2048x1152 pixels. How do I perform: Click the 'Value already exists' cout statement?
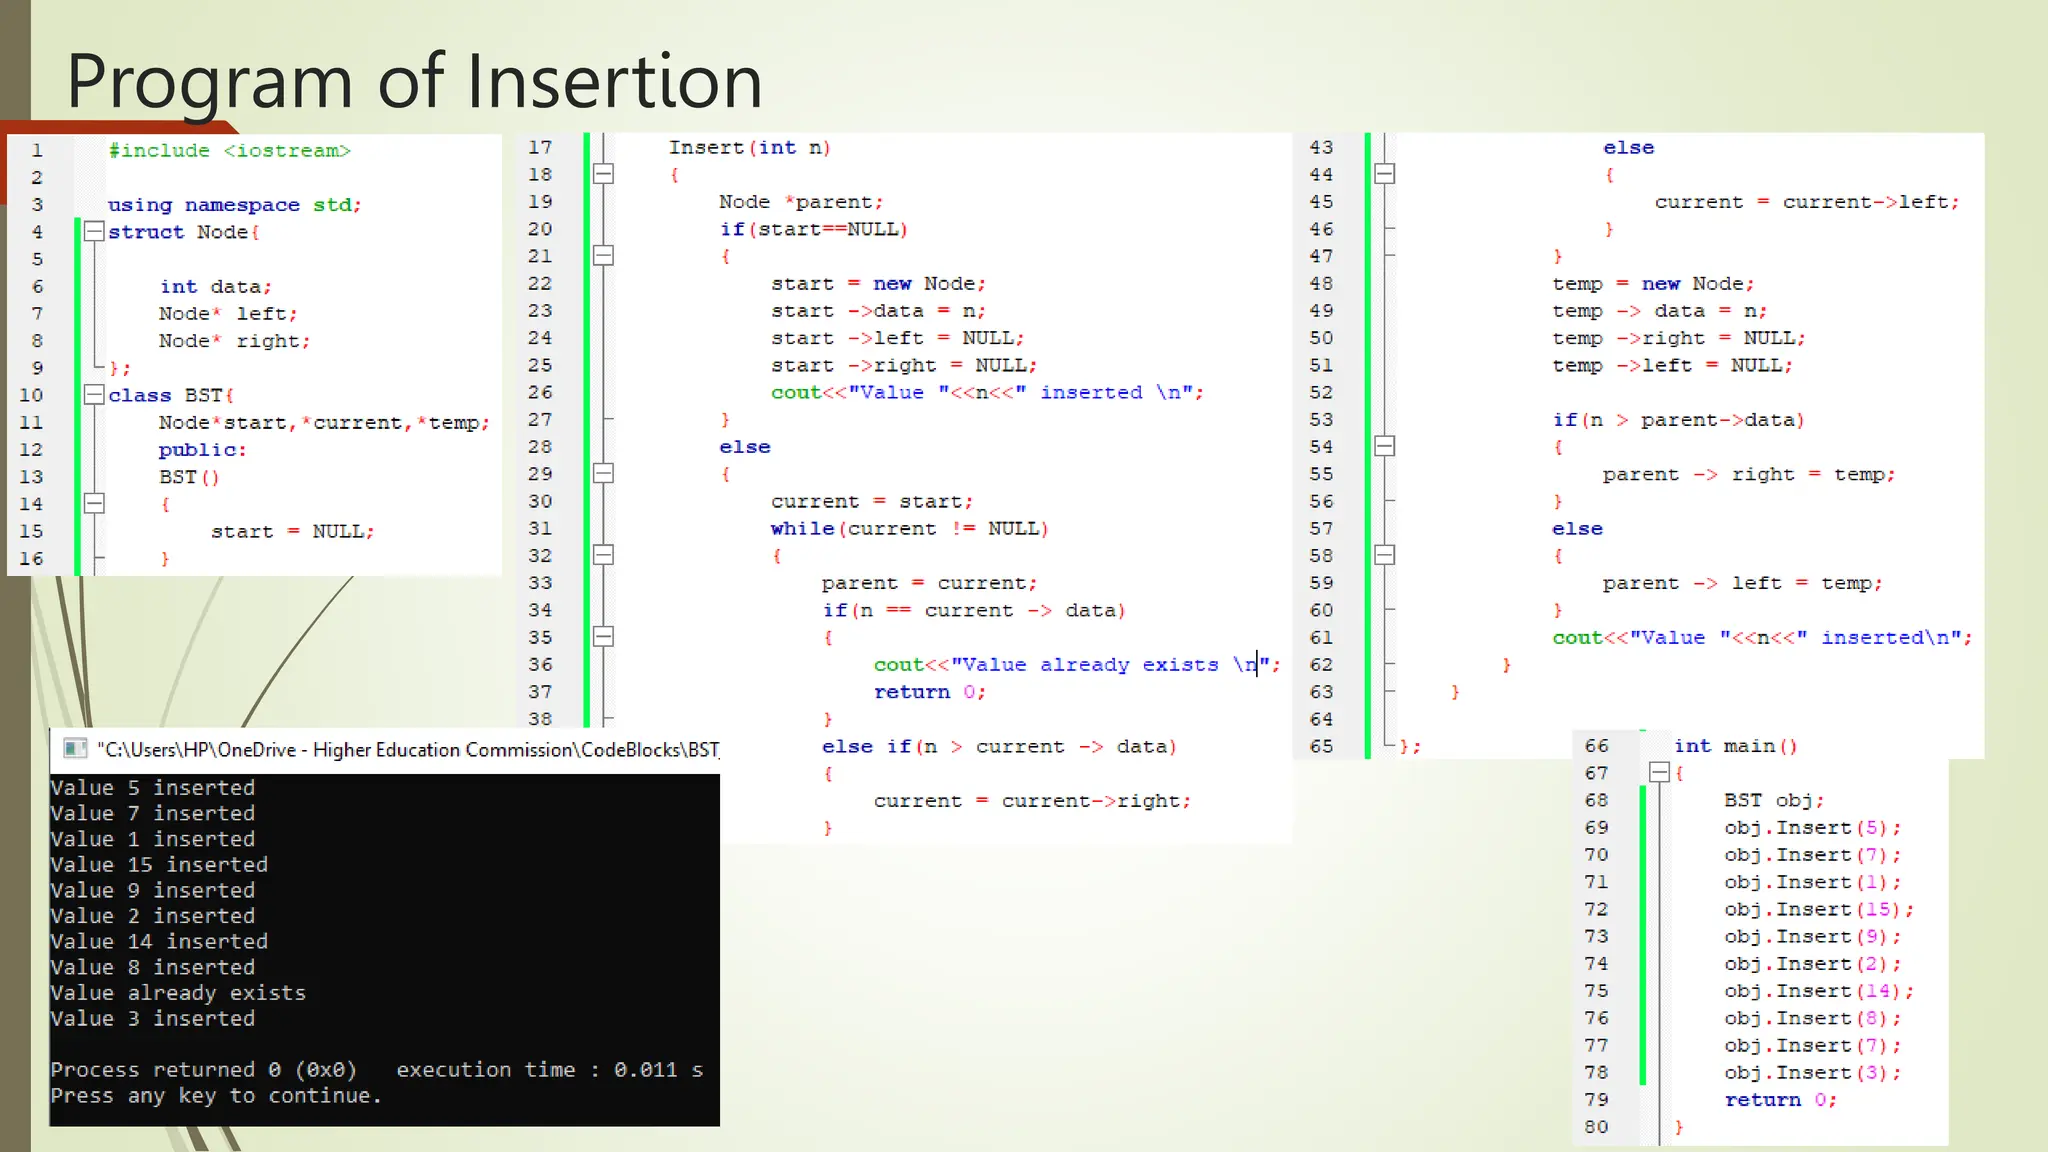1077,665
